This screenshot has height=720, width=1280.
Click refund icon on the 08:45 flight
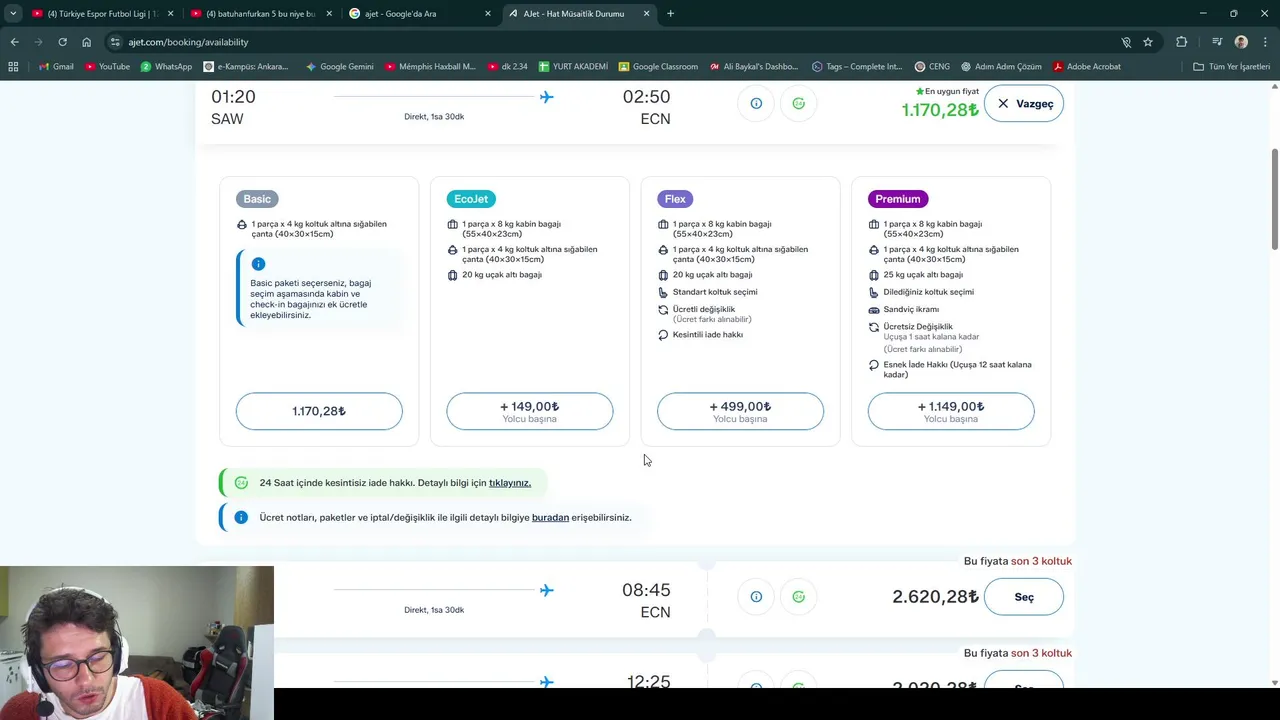tap(798, 597)
